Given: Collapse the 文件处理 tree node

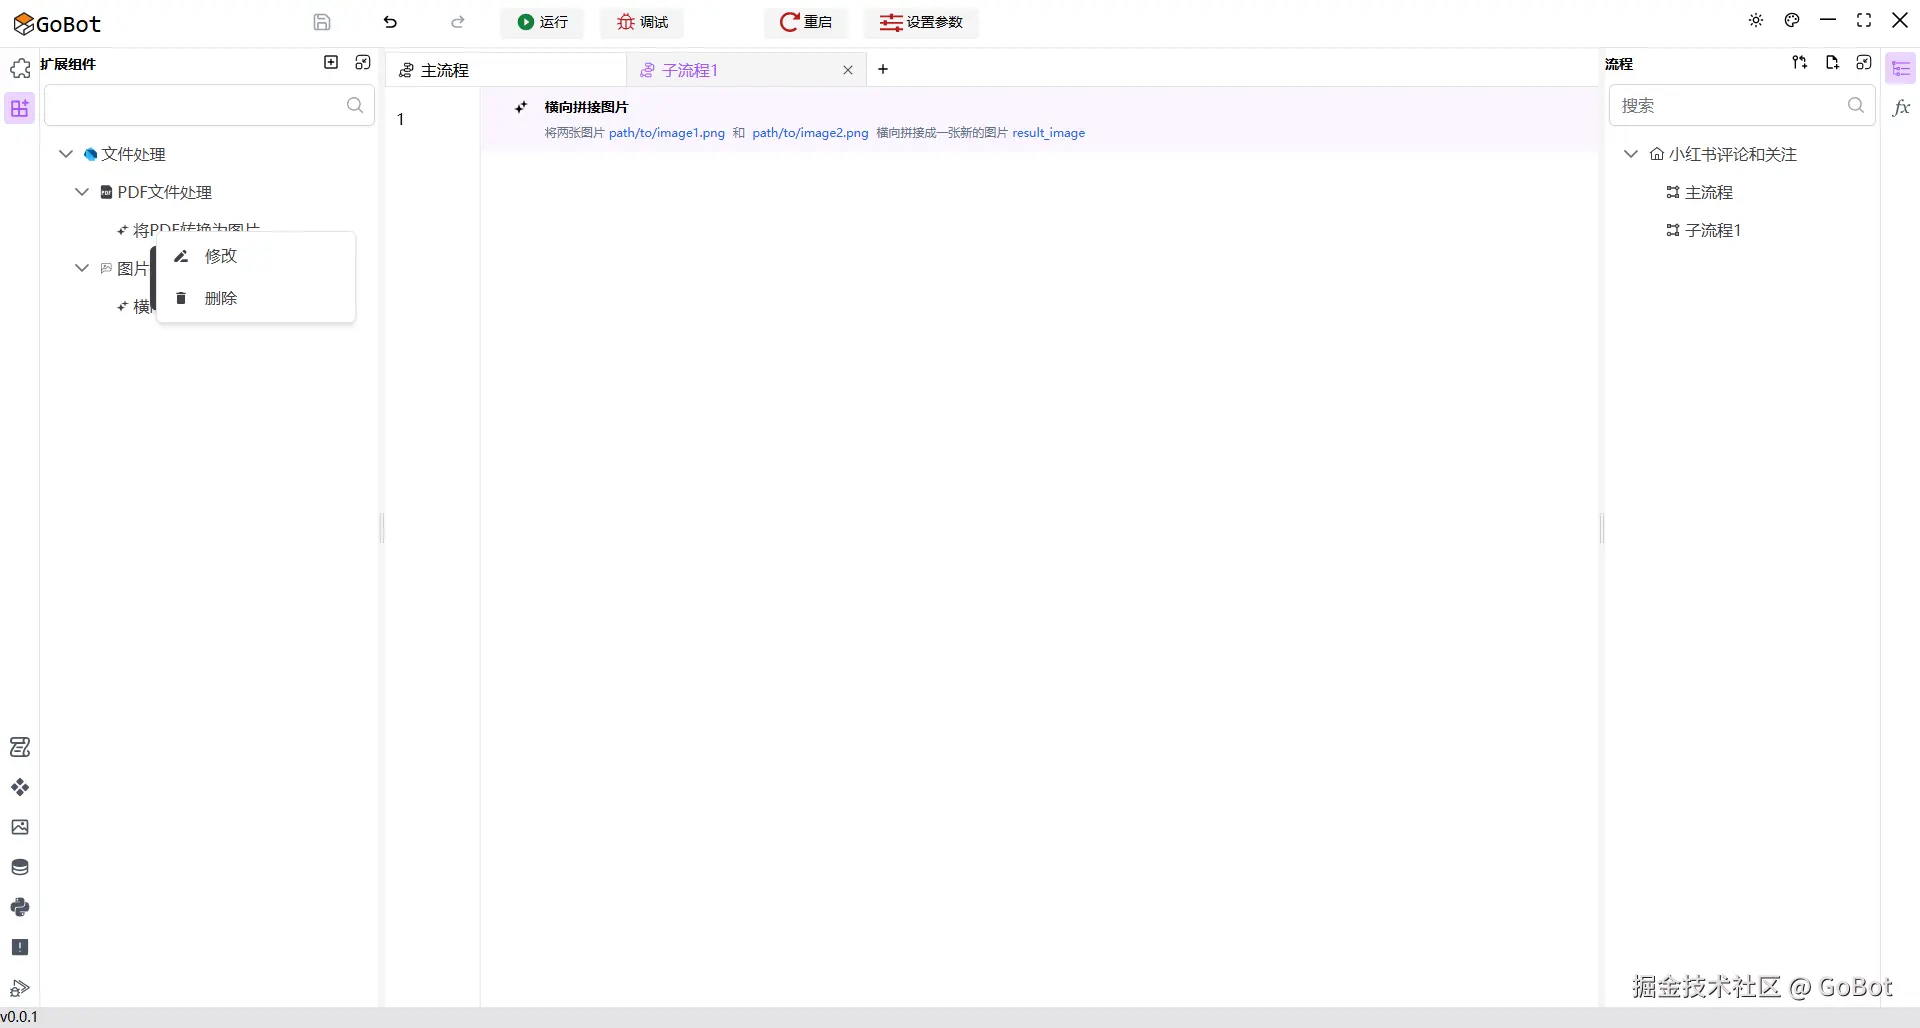Looking at the screenshot, I should click(66, 154).
